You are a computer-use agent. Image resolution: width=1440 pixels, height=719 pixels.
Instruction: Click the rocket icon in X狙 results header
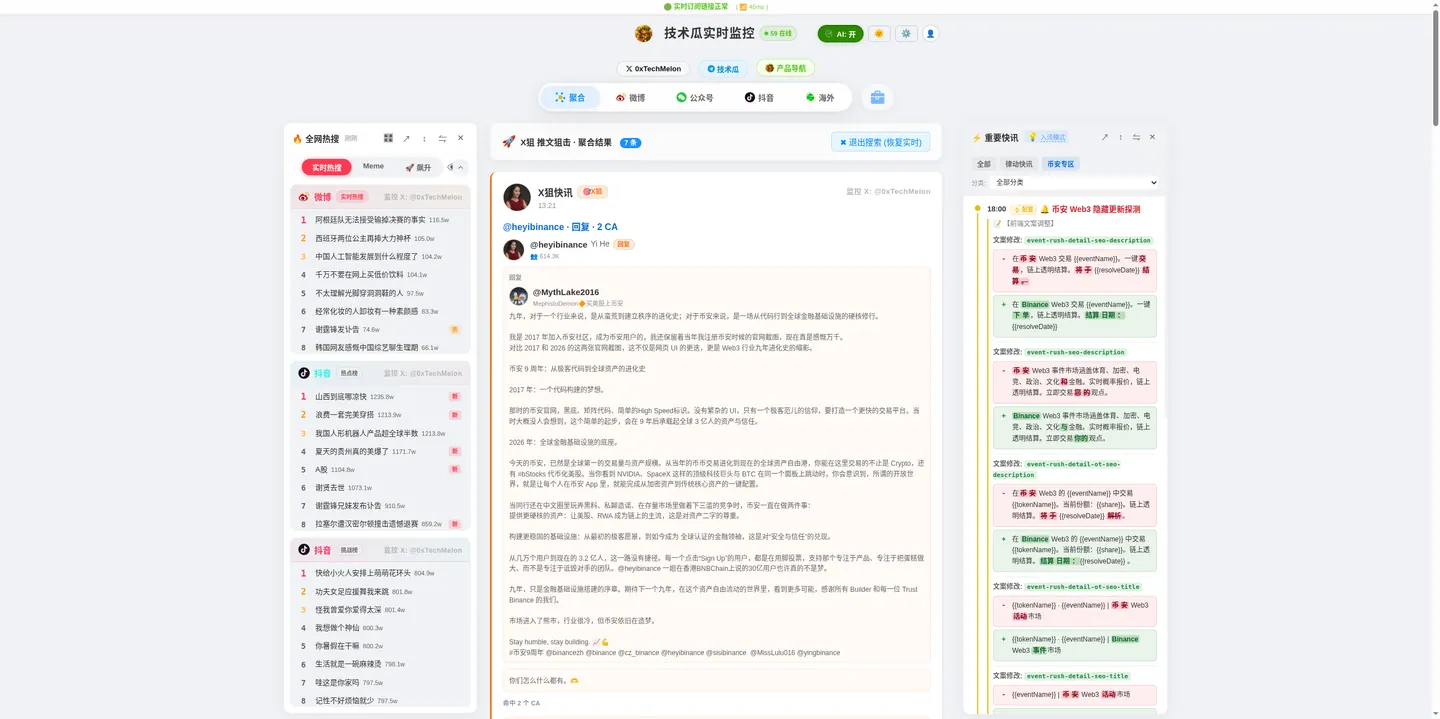[508, 142]
